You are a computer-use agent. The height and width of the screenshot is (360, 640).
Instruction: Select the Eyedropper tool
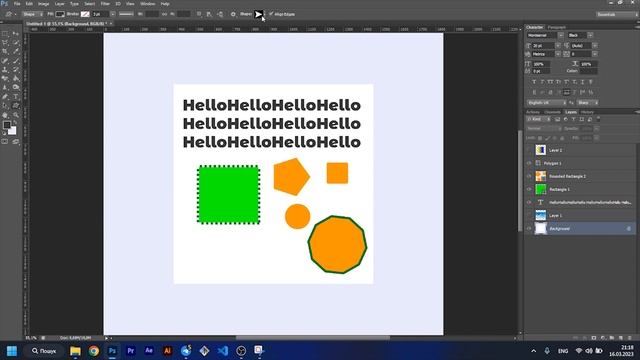(x=16, y=51)
